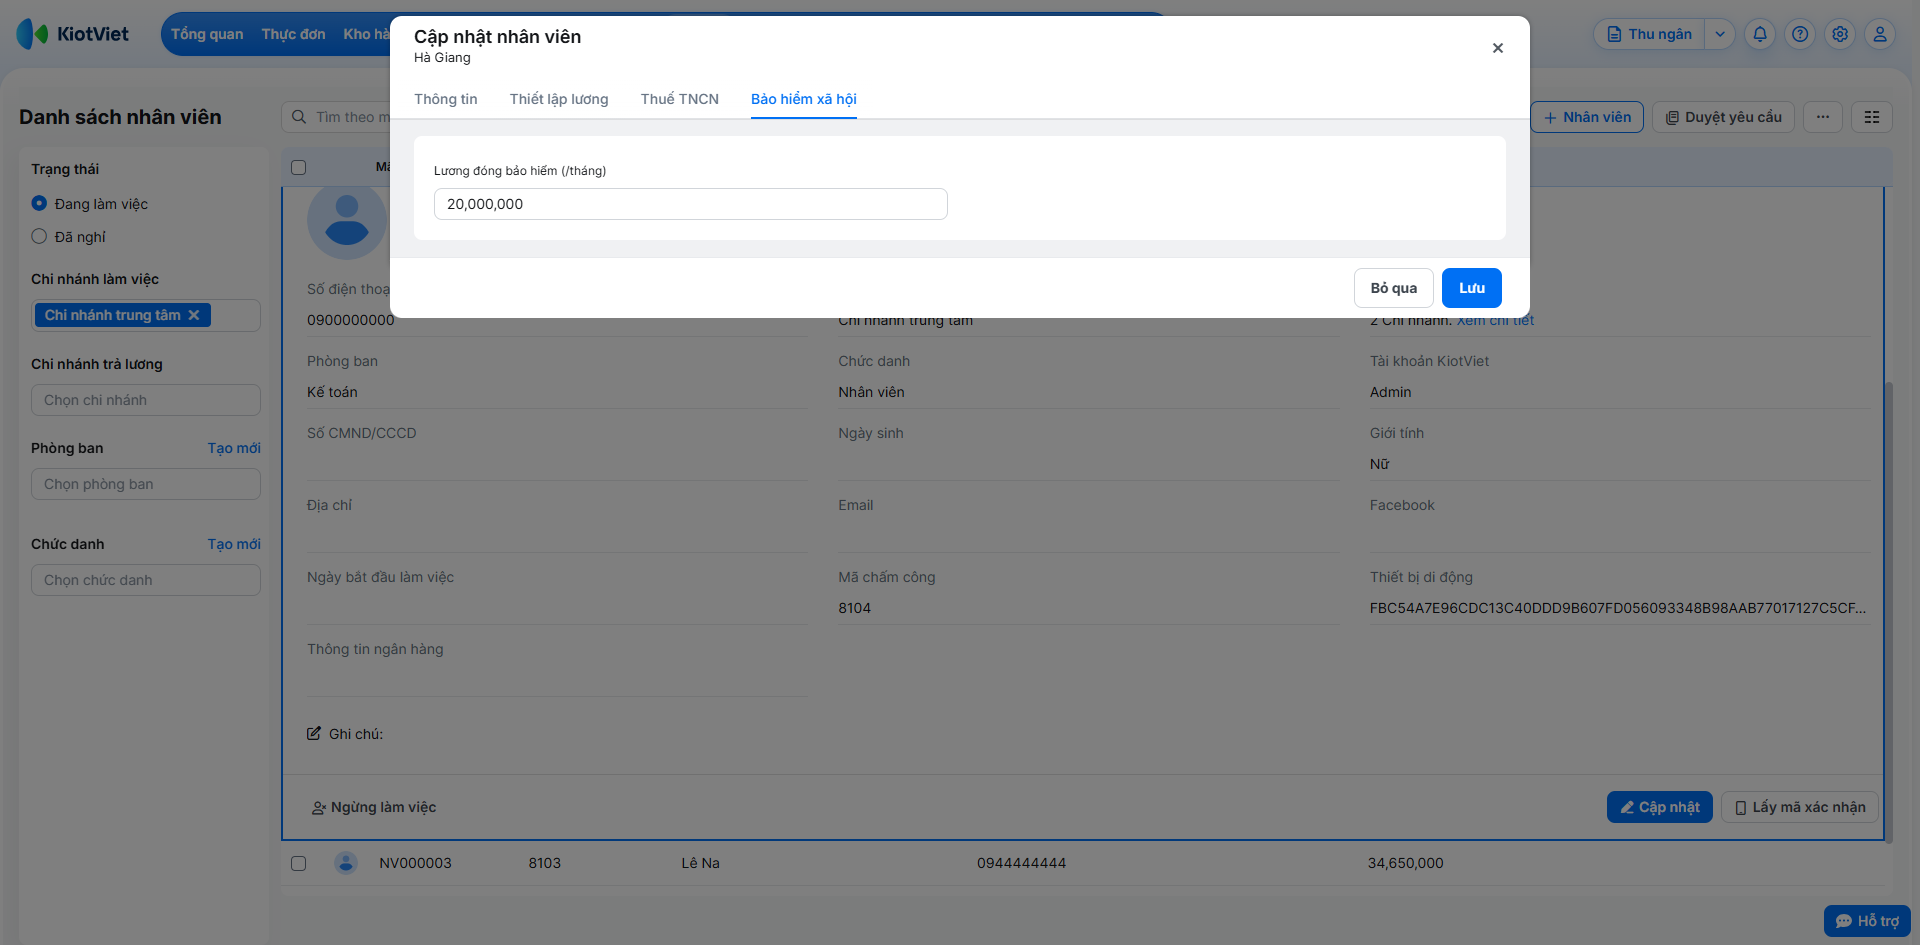Click the 34,650,000 amount cell

[1406, 863]
